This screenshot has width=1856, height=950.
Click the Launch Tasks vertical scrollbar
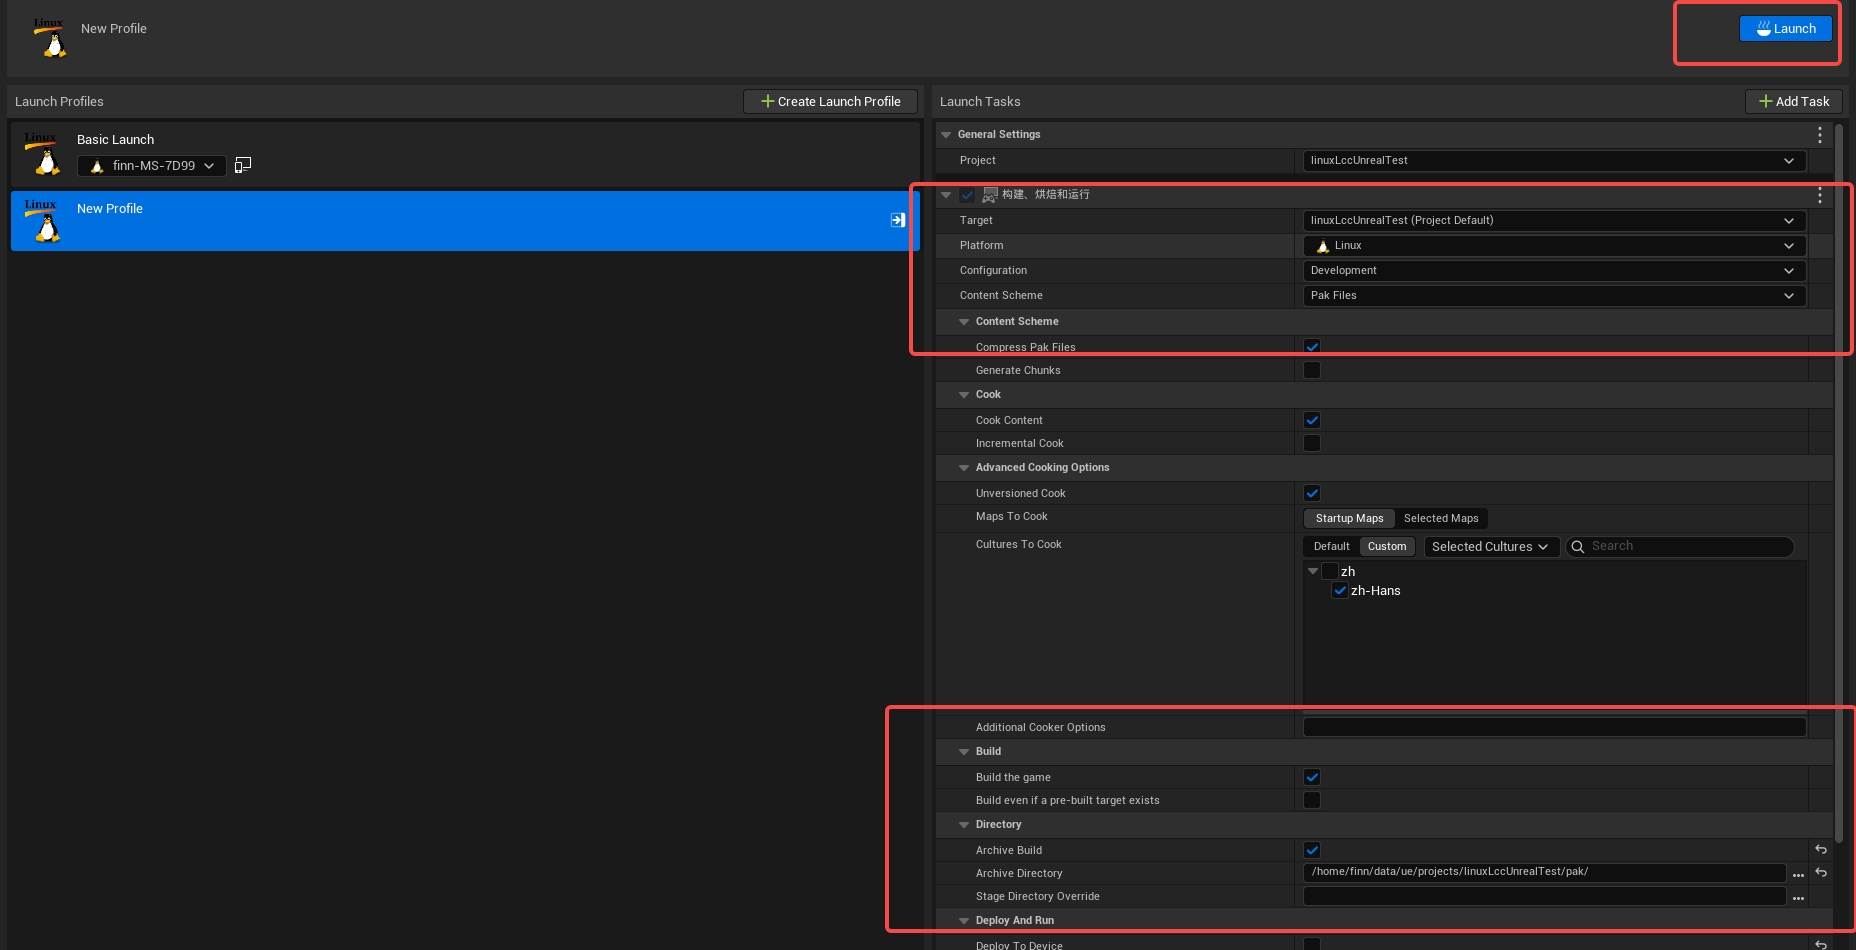[1838, 482]
